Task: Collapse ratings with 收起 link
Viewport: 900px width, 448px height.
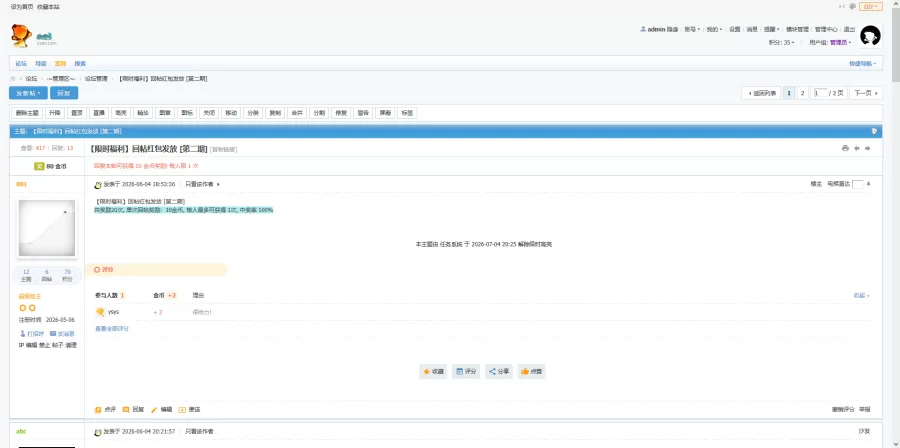Action: 861,295
